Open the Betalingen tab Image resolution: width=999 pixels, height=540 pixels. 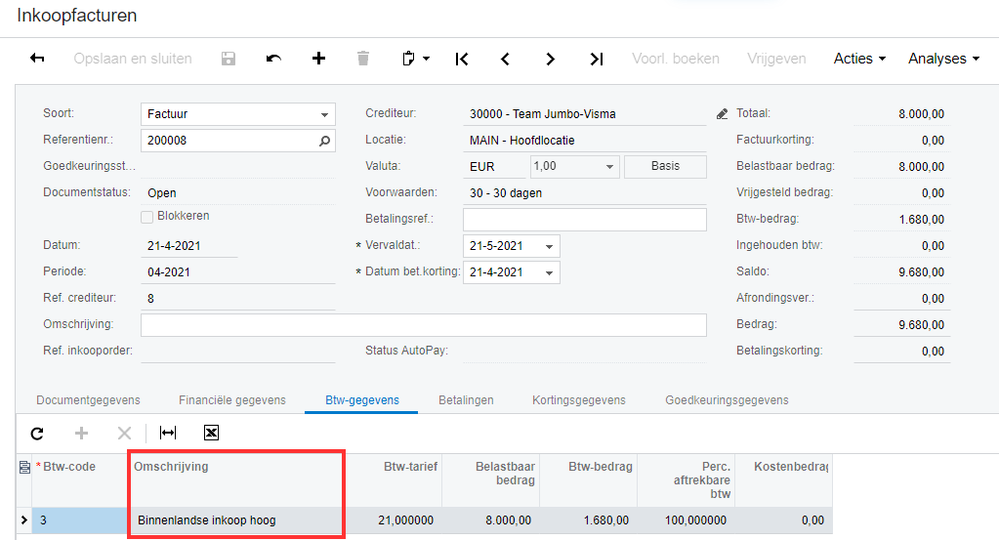[x=466, y=400]
